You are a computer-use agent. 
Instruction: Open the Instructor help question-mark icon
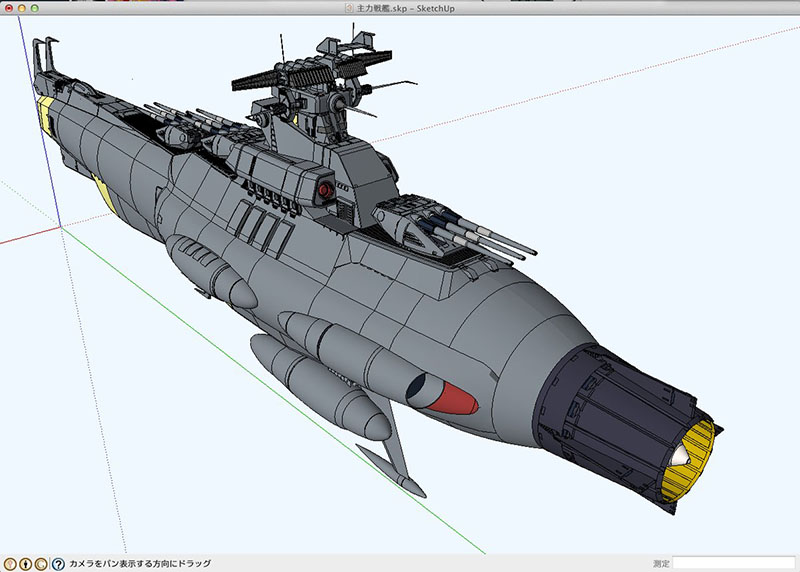[x=58, y=564]
